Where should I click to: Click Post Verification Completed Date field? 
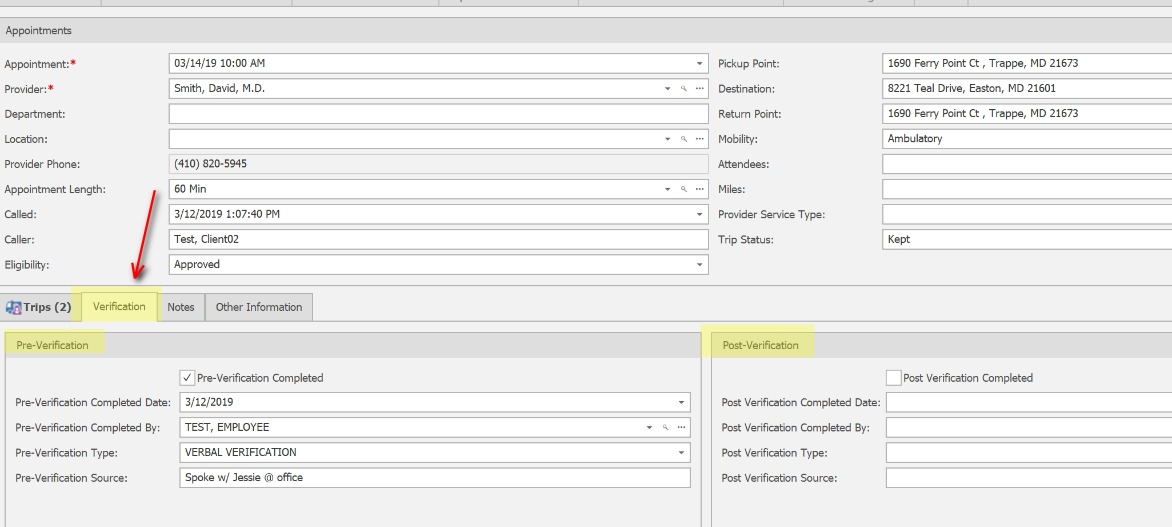(1028, 402)
